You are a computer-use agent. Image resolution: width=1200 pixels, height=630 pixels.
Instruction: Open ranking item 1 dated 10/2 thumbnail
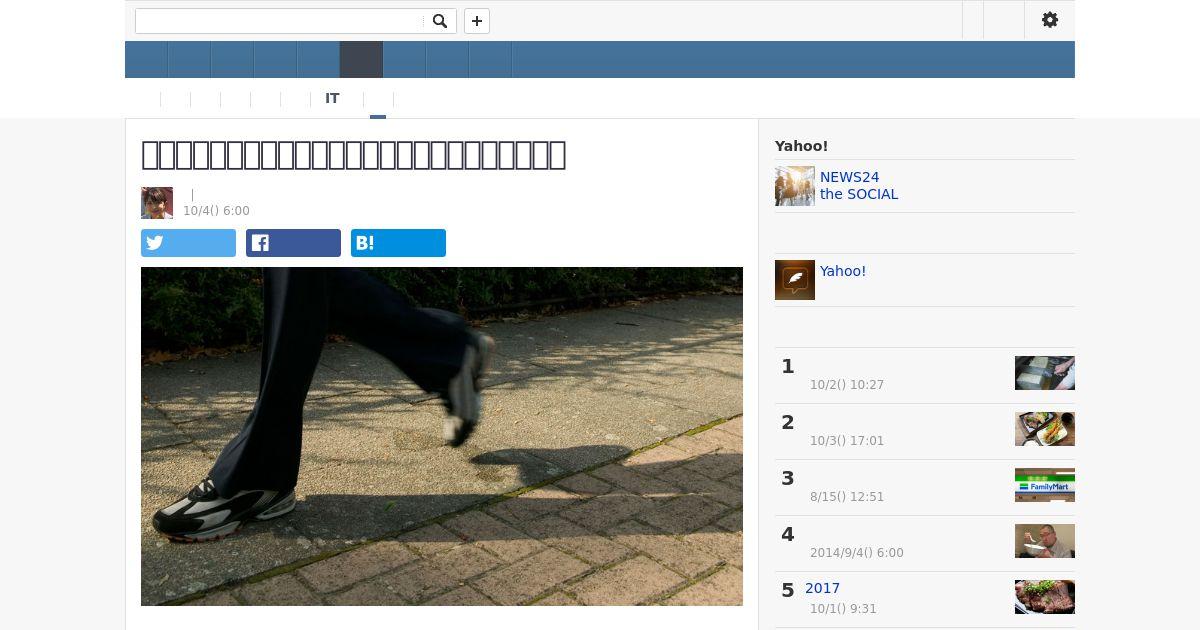pyautogui.click(x=1045, y=373)
